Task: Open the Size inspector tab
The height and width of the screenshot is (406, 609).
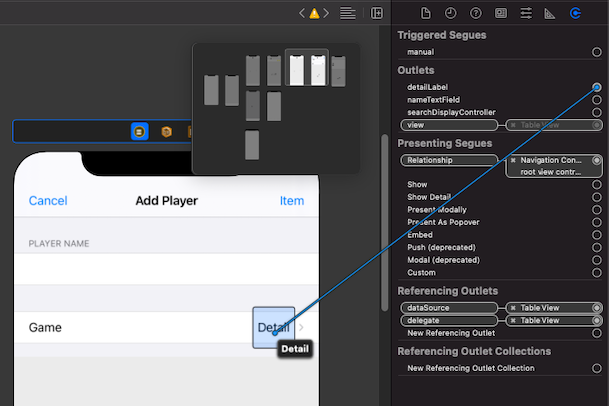Action: pyautogui.click(x=550, y=14)
